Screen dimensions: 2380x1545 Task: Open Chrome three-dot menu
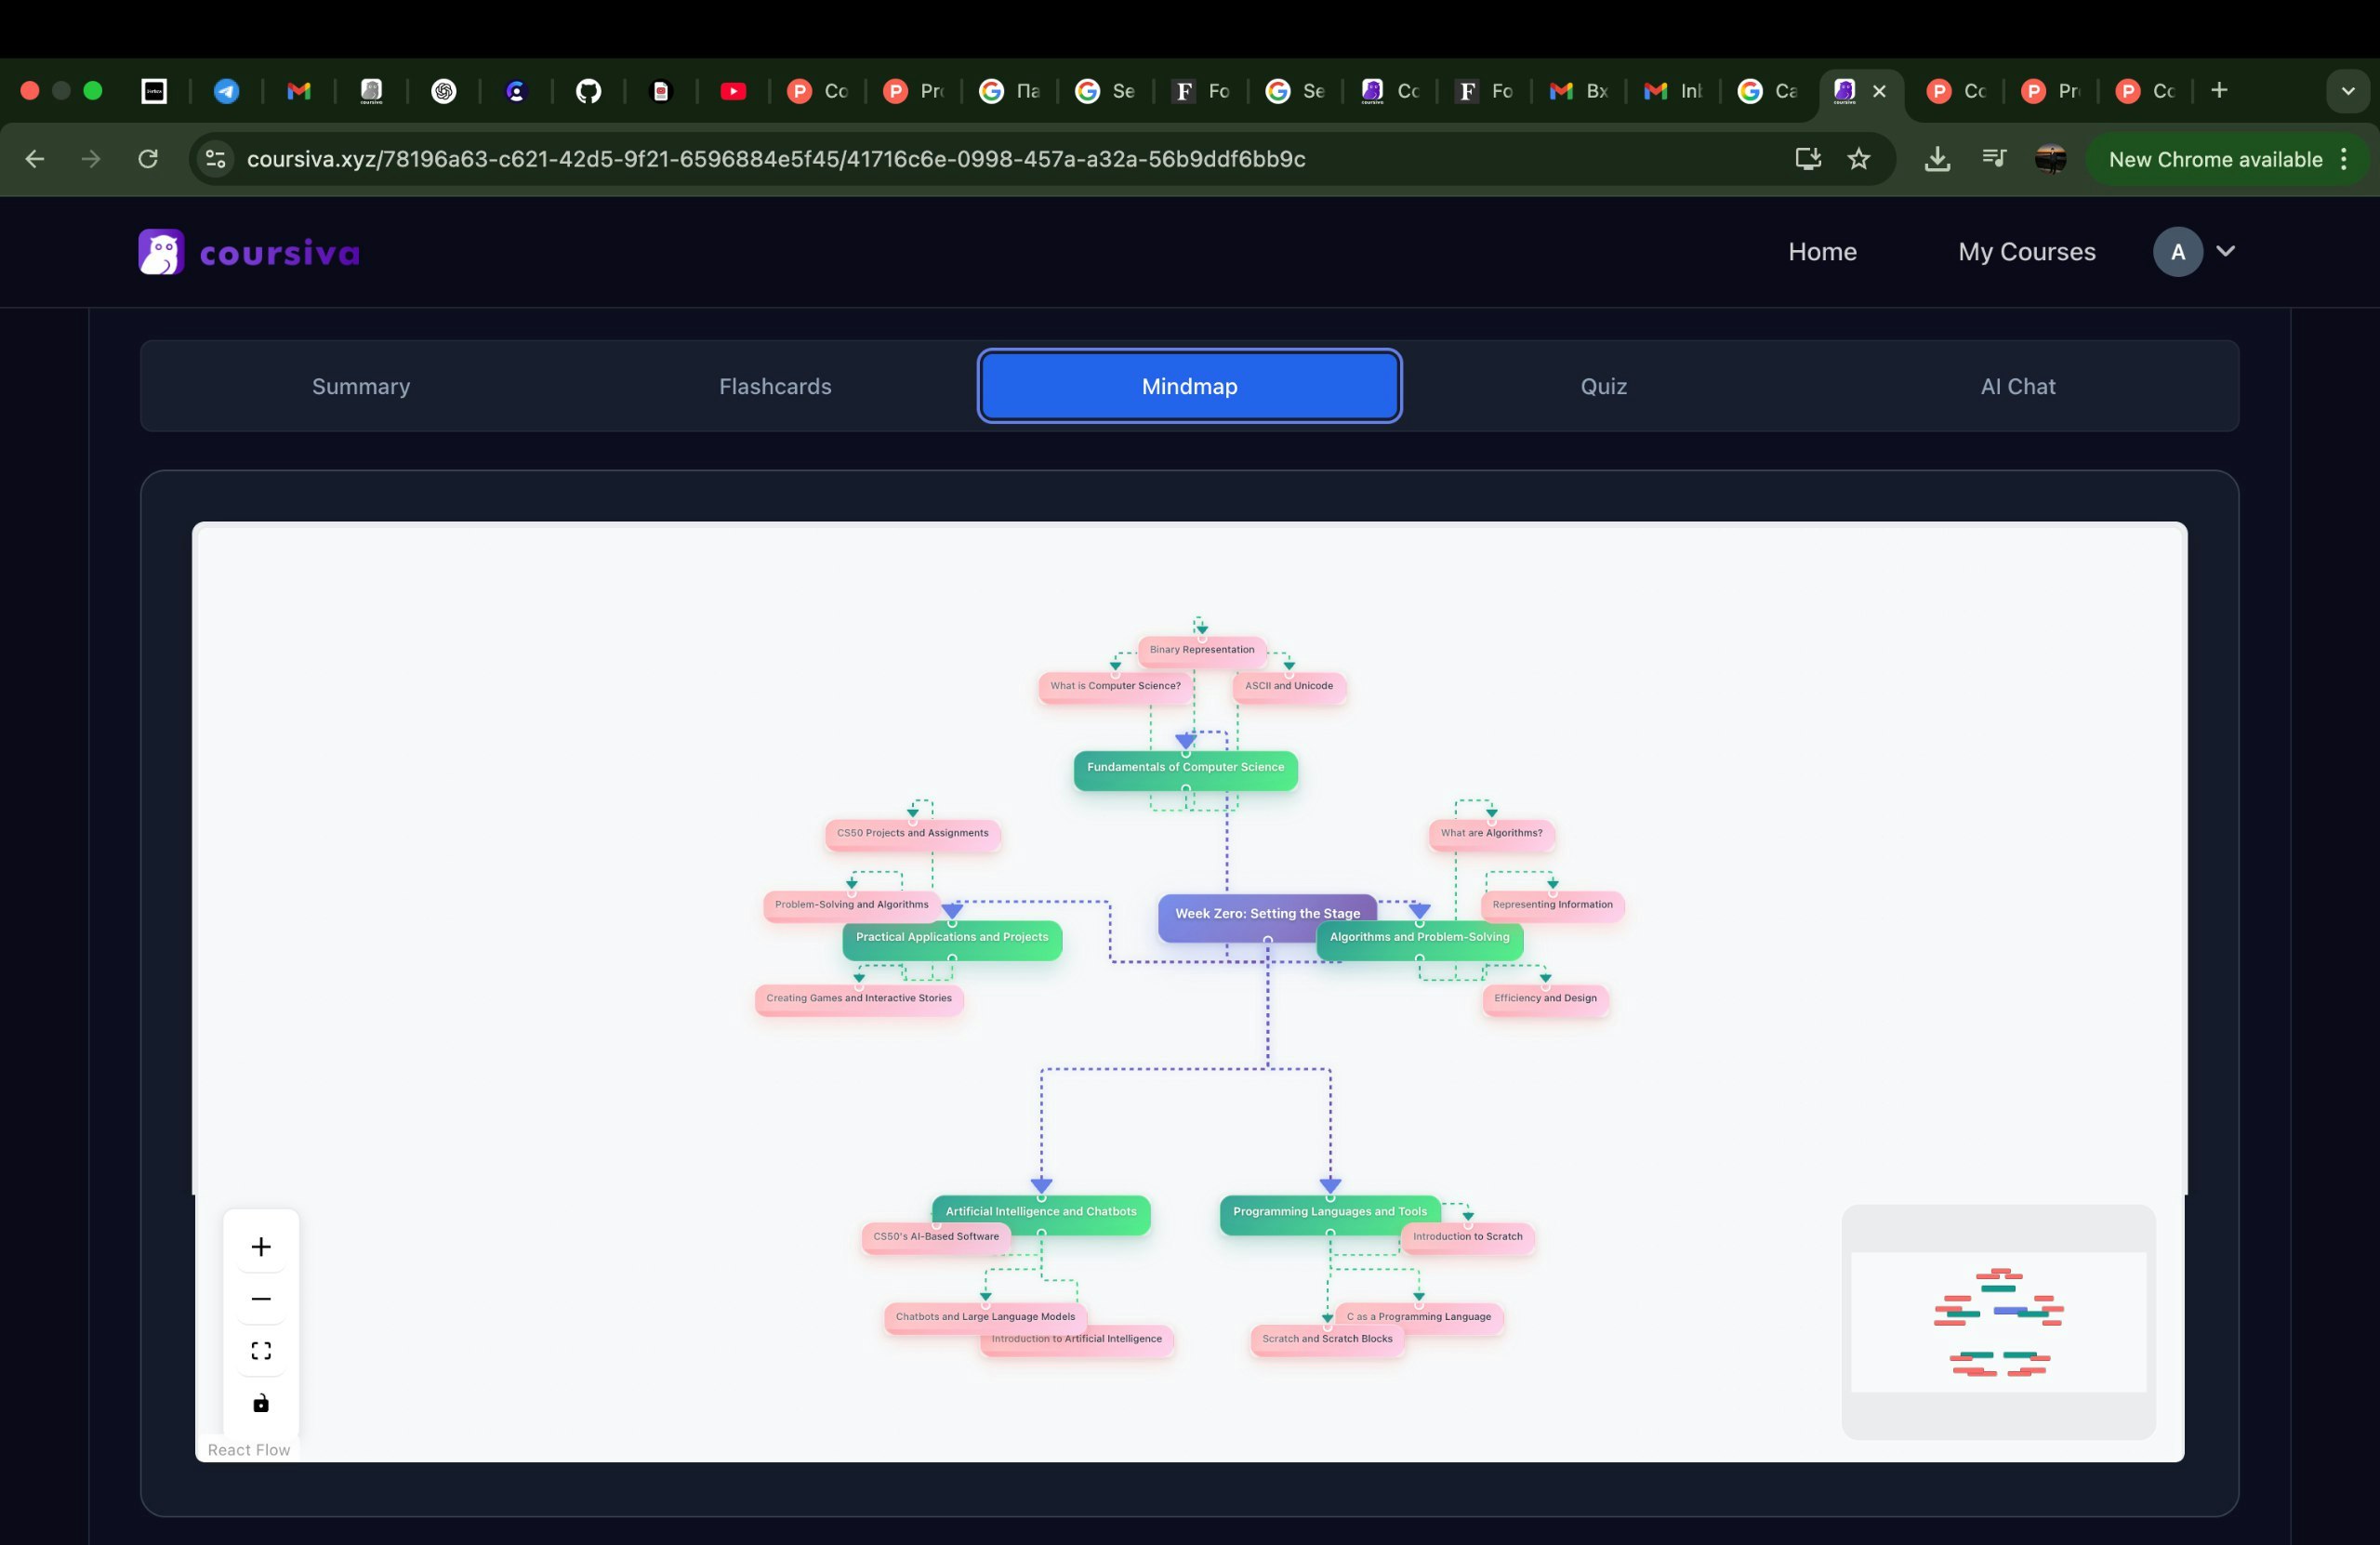(x=2344, y=159)
